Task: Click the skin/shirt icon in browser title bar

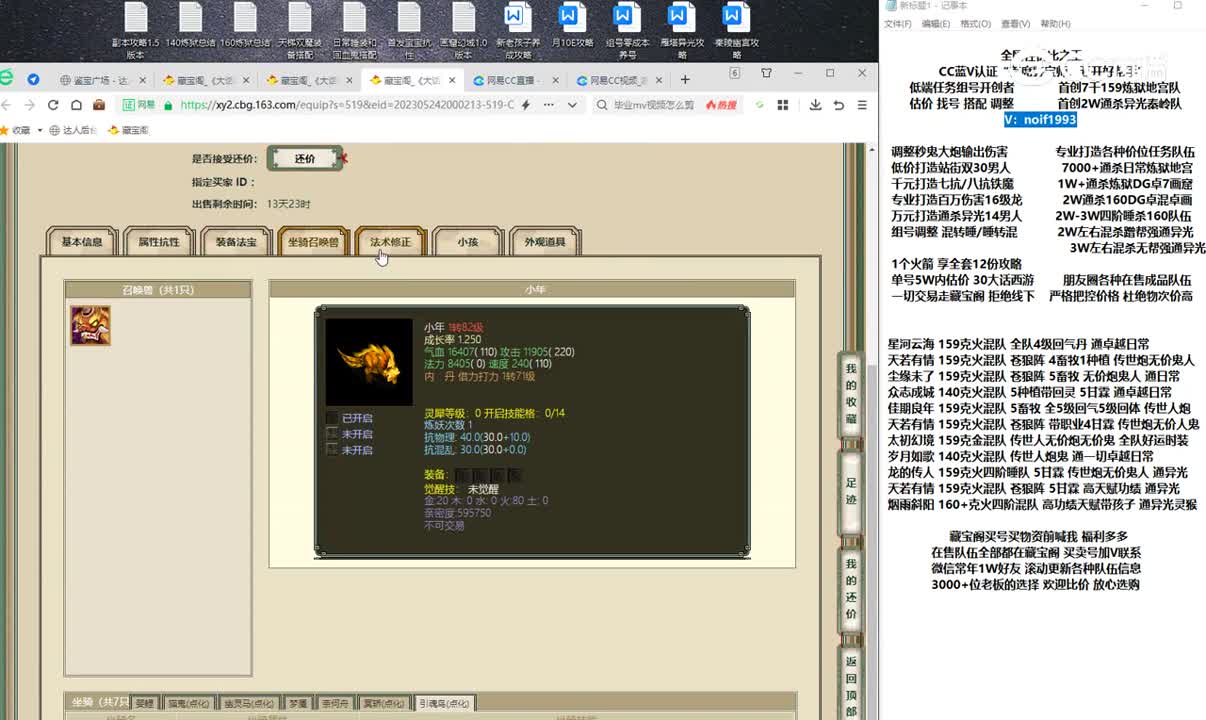Action: (x=767, y=73)
